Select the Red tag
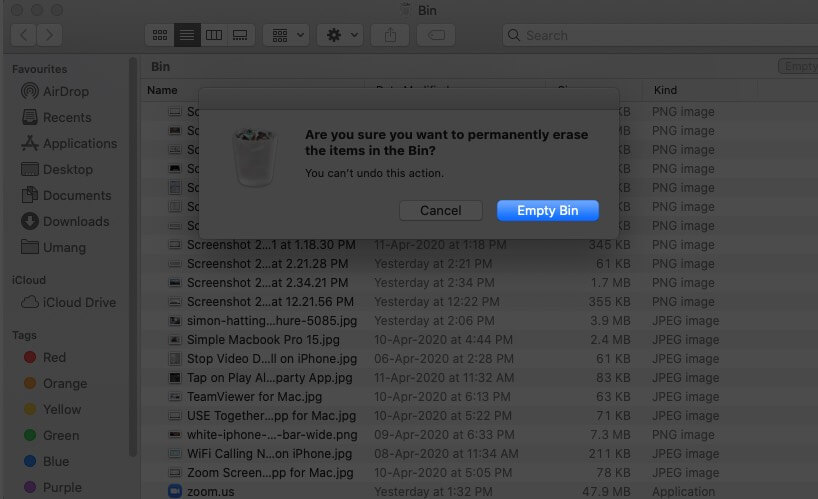Image resolution: width=818 pixels, height=499 pixels. (x=45, y=357)
